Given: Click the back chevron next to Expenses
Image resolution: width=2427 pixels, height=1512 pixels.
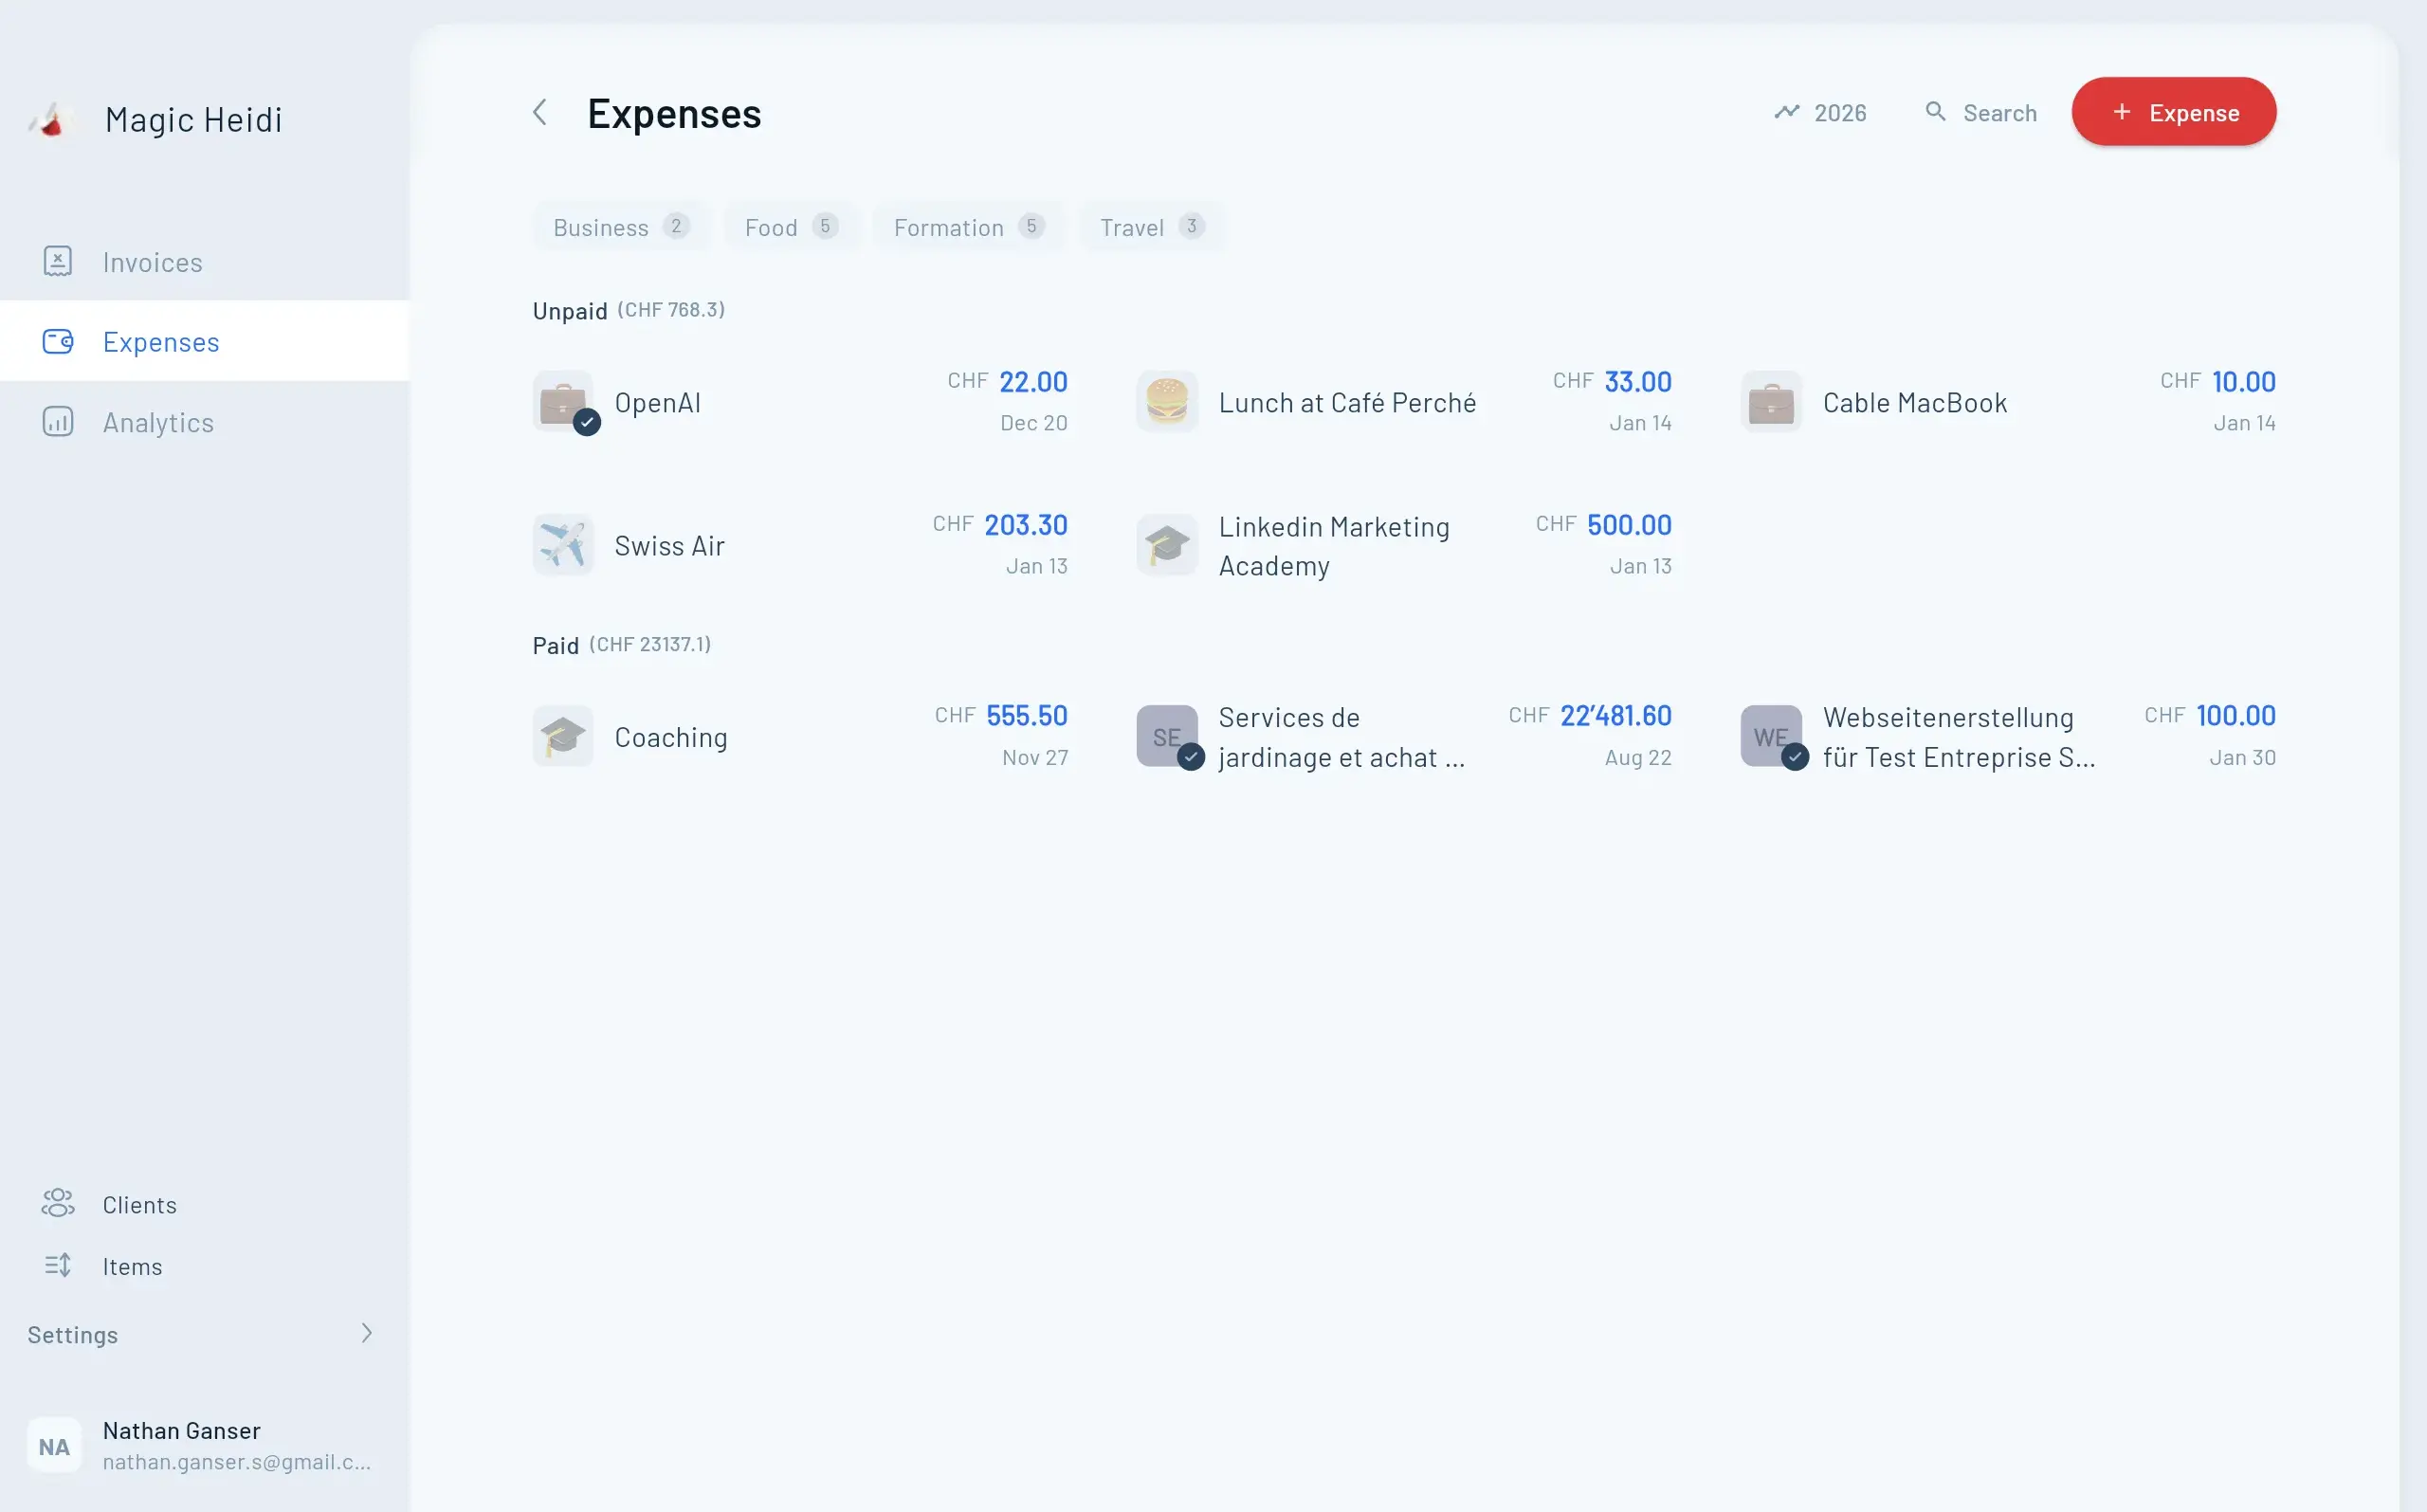Looking at the screenshot, I should (x=540, y=112).
